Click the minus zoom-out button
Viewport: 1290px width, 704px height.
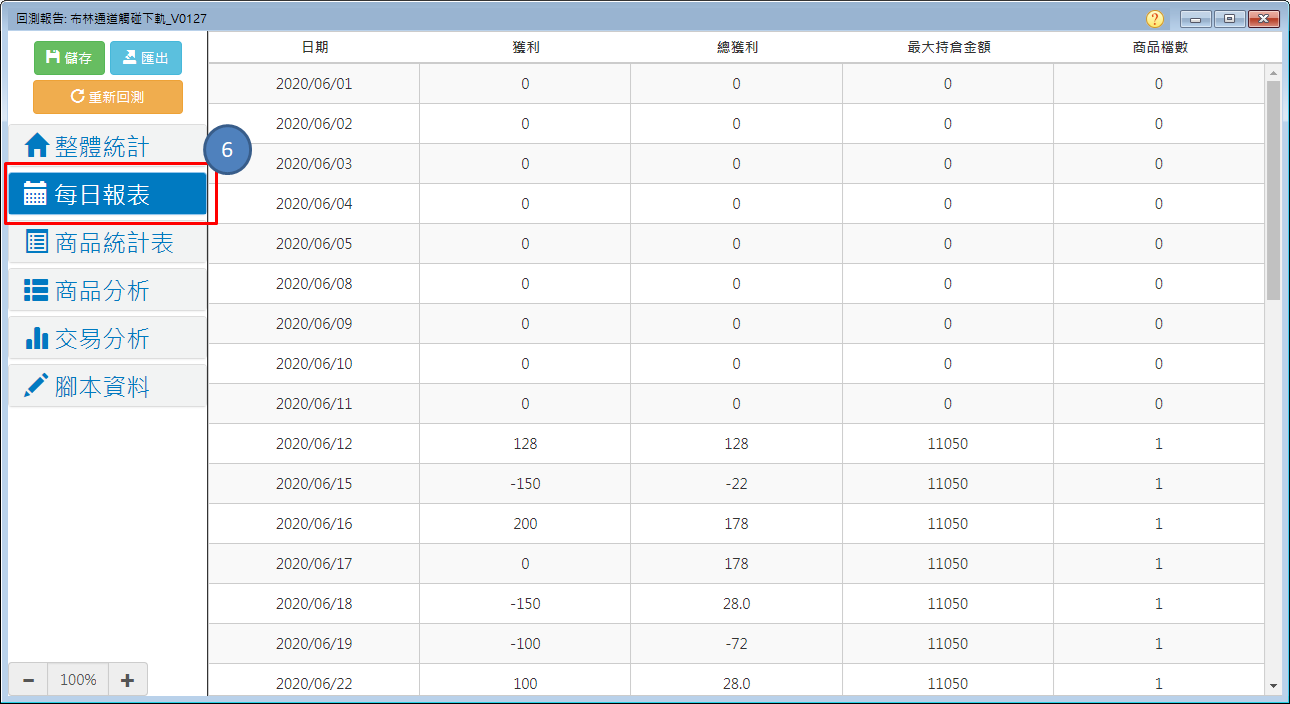(28, 680)
